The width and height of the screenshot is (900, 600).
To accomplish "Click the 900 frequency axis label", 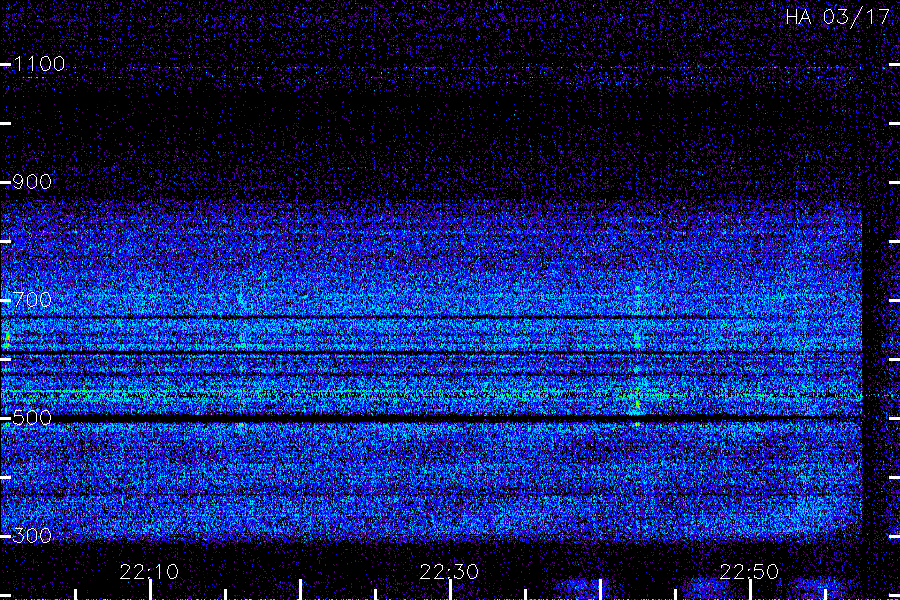I will [x=32, y=182].
